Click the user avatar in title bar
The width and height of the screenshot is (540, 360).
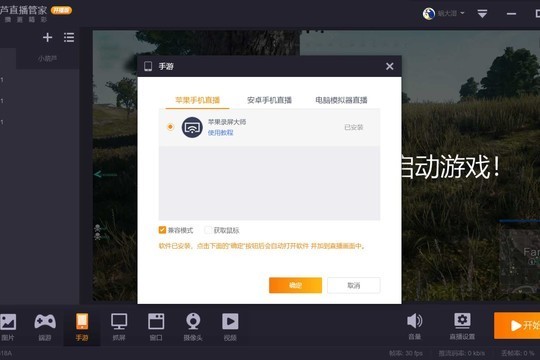click(429, 14)
